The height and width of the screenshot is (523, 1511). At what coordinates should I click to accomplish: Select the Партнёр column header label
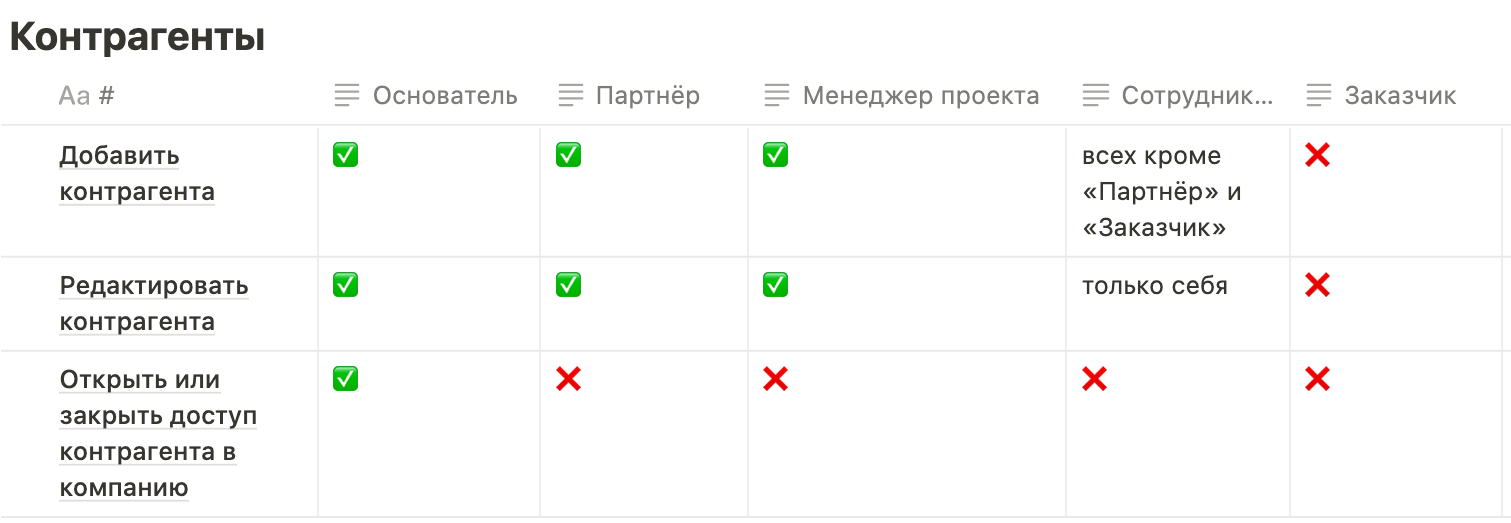pyautogui.click(x=648, y=96)
